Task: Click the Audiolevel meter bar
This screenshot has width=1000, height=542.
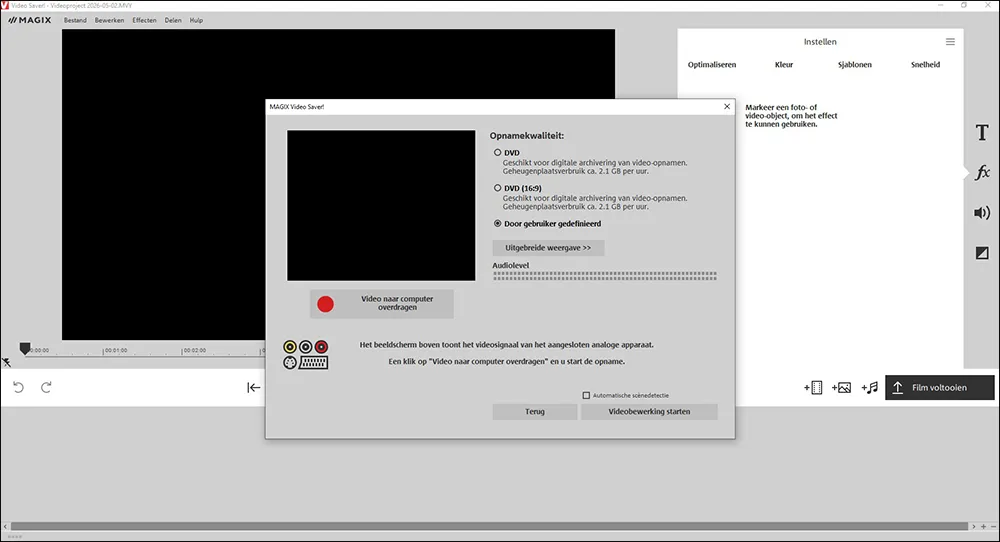Action: [x=605, y=275]
